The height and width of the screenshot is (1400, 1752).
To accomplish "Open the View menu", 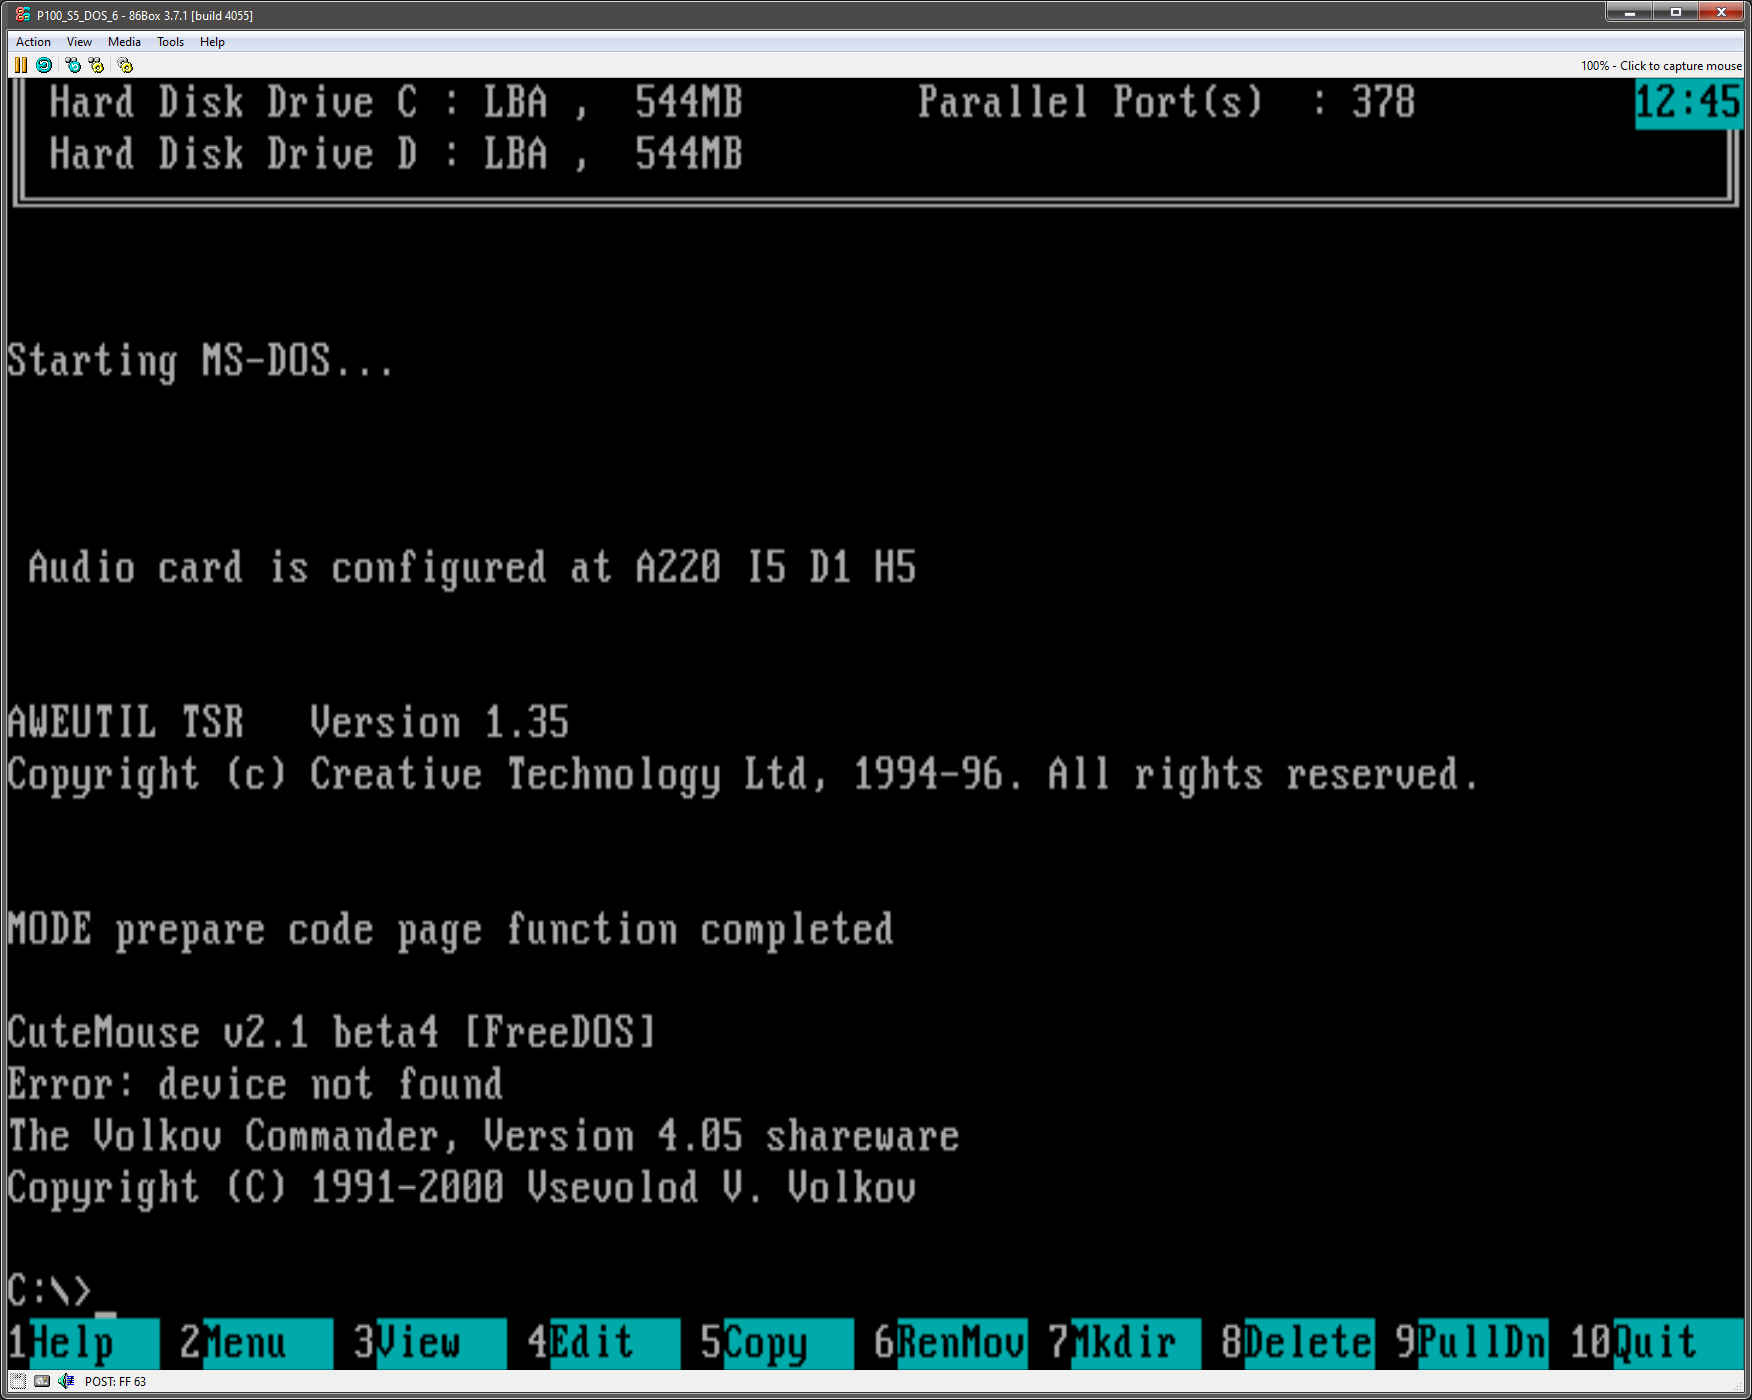I will point(79,41).
